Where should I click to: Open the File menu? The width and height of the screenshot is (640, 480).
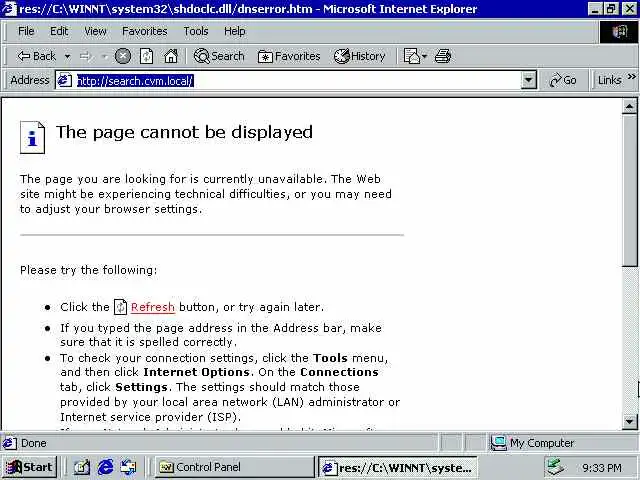26,31
